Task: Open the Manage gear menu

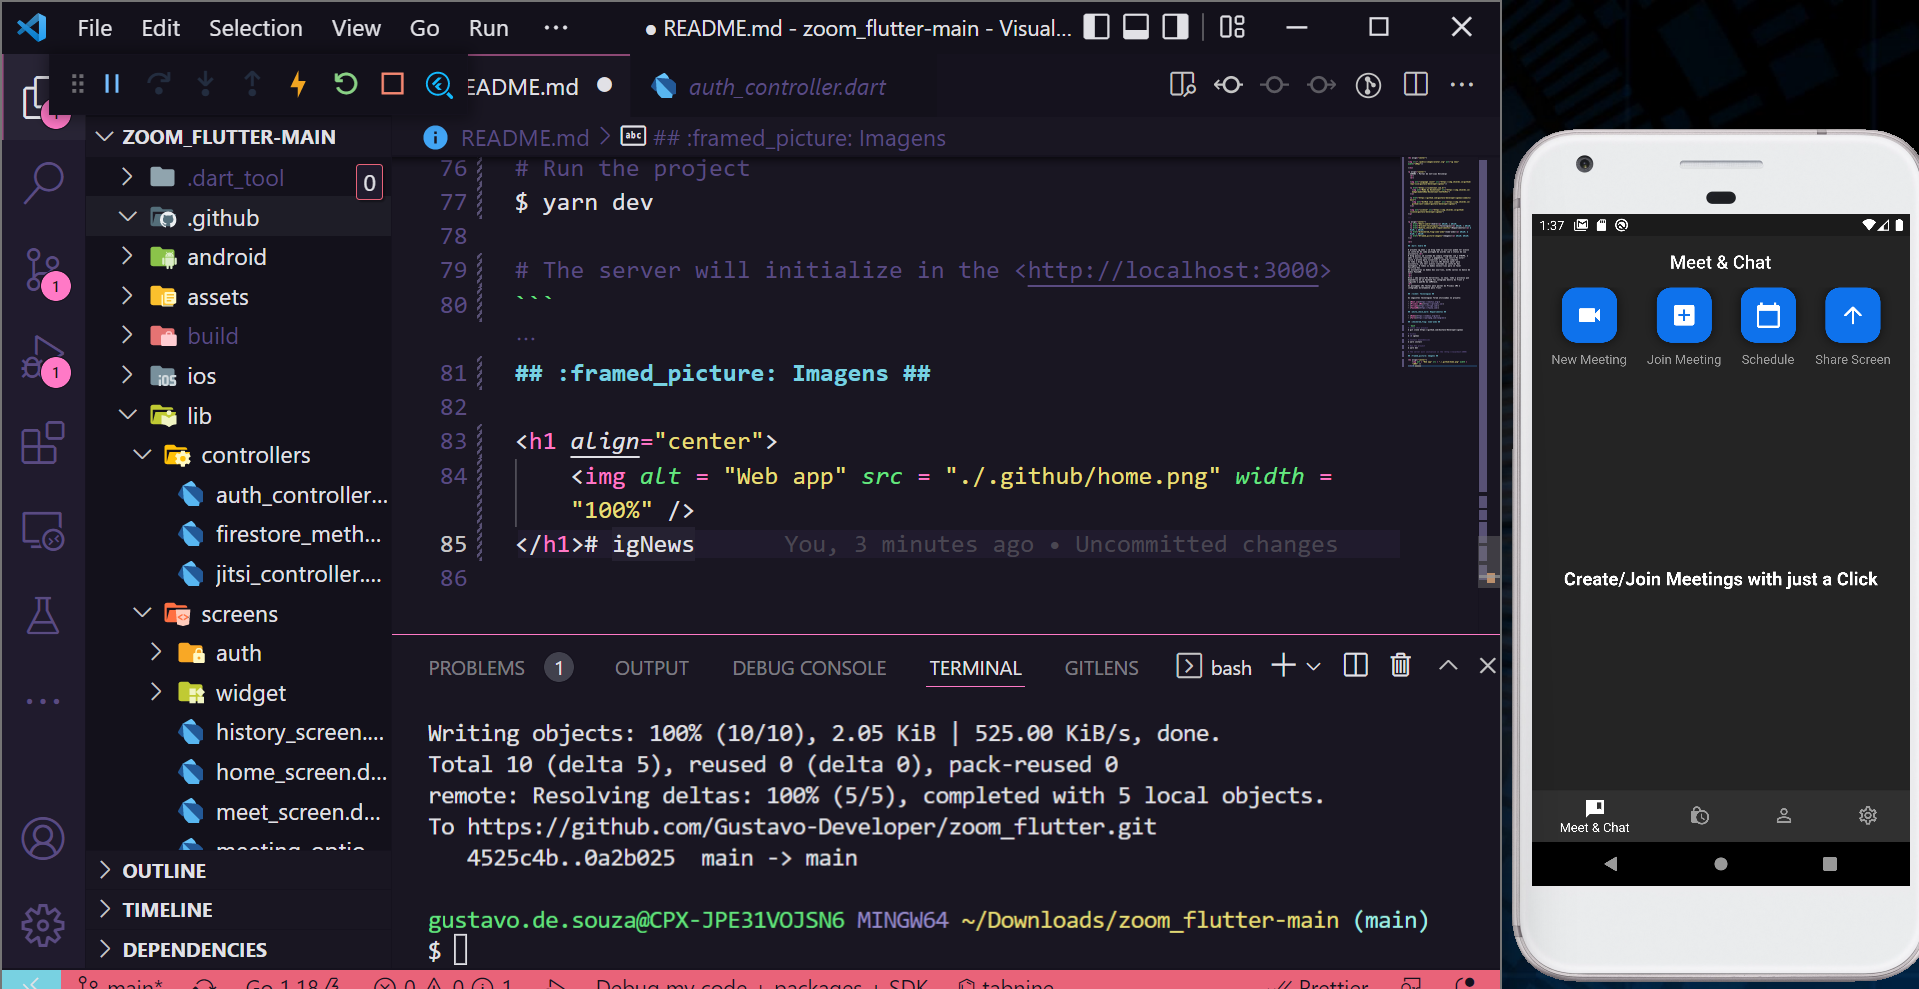Action: [43, 925]
